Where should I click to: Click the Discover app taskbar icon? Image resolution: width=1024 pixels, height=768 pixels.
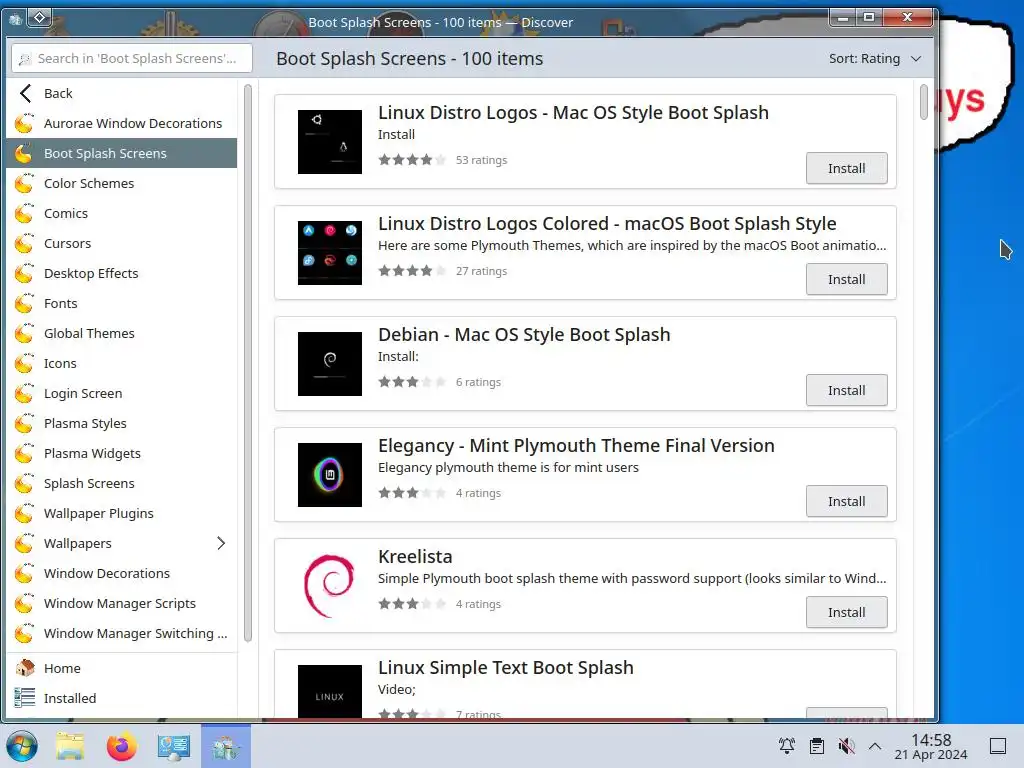pyautogui.click(x=226, y=746)
